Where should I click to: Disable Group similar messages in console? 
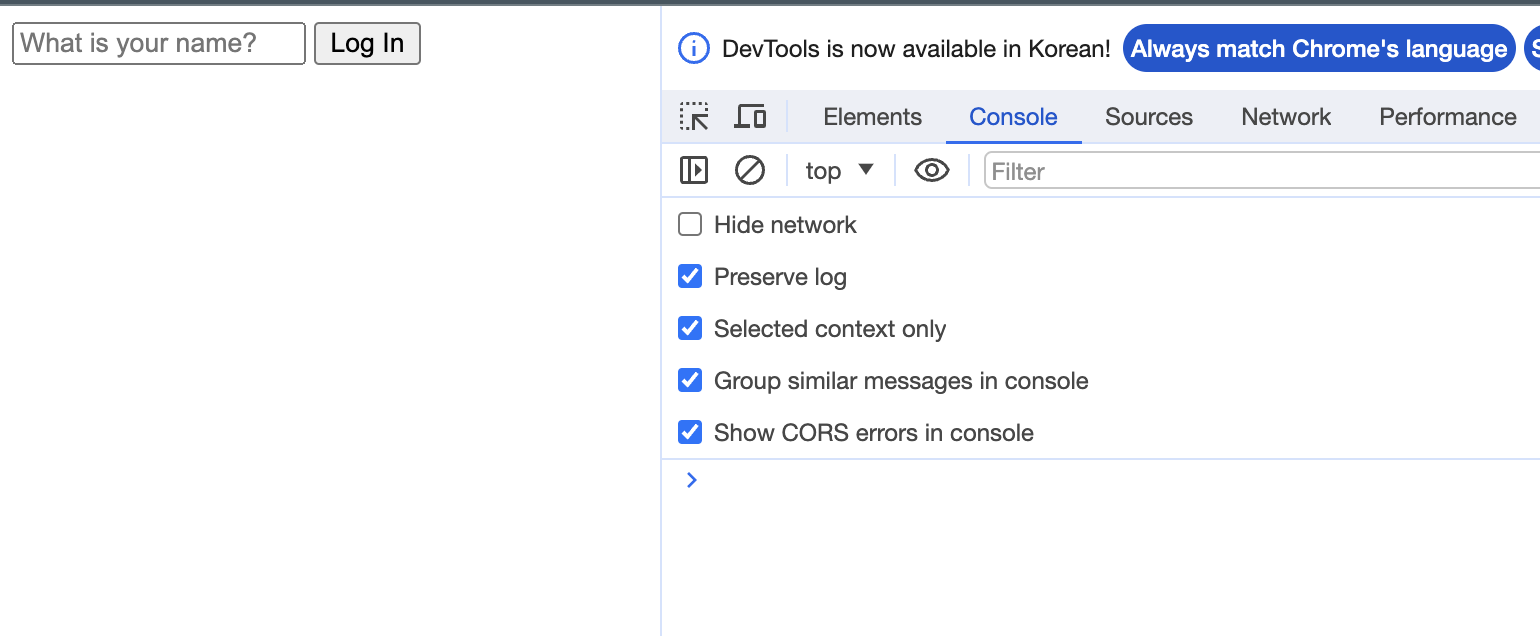(690, 380)
